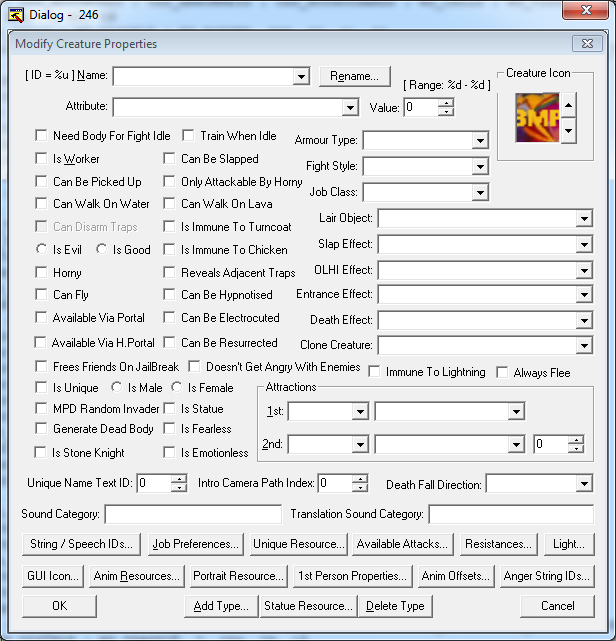616x641 pixels.
Task: Click the Creature Icon up arrow
Action: point(569,105)
